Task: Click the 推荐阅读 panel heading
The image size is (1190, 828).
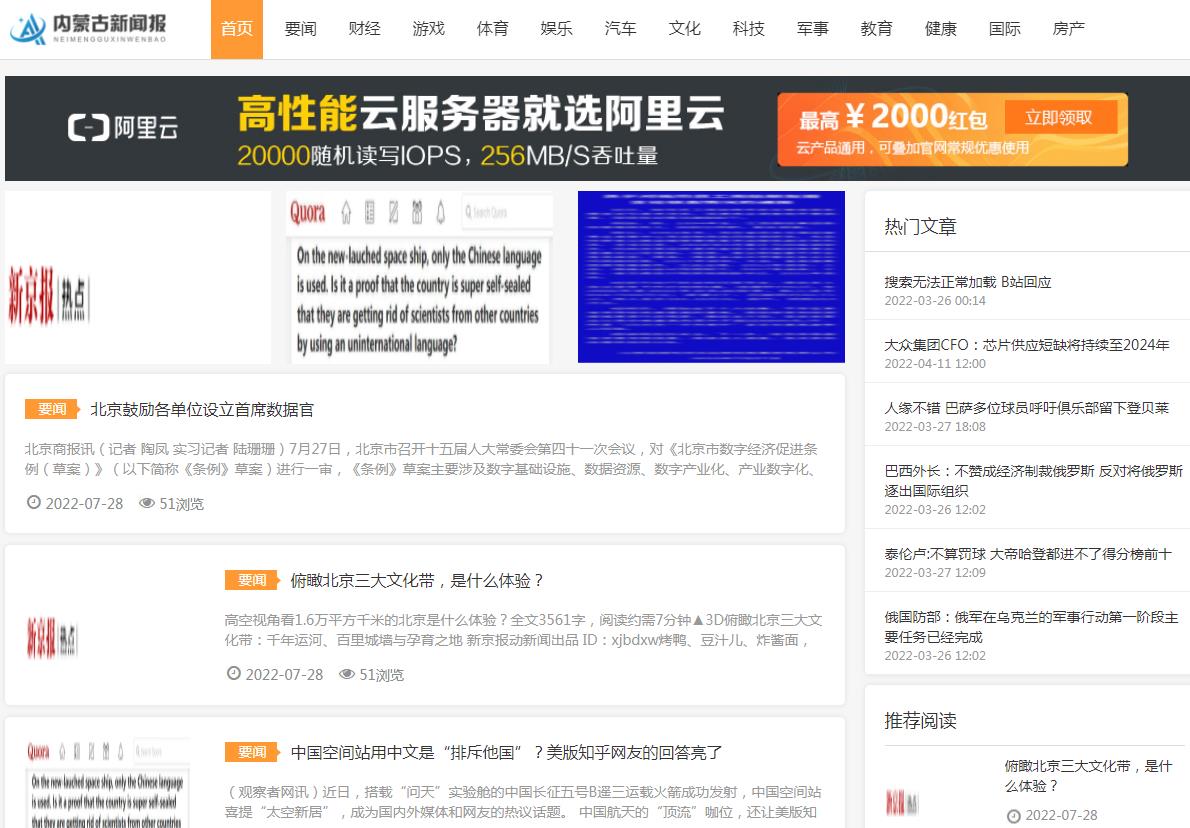Action: point(920,720)
